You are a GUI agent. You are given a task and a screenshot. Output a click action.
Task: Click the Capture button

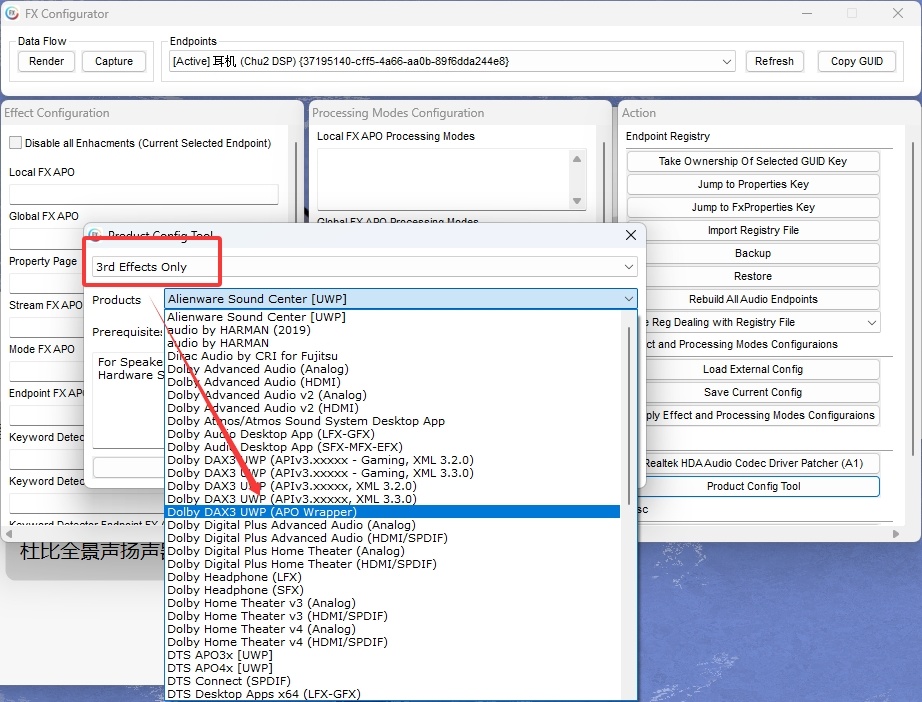(x=113, y=61)
